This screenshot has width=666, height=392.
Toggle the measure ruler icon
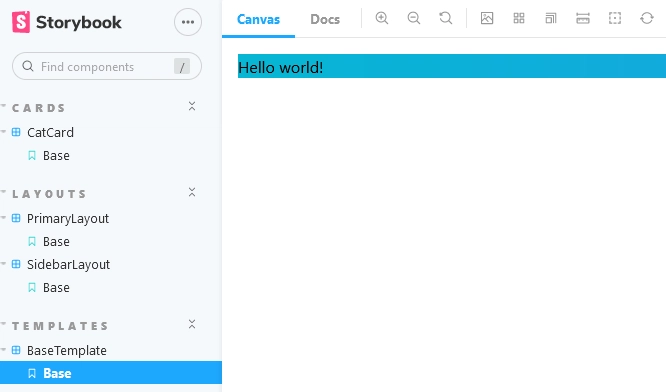pos(583,18)
